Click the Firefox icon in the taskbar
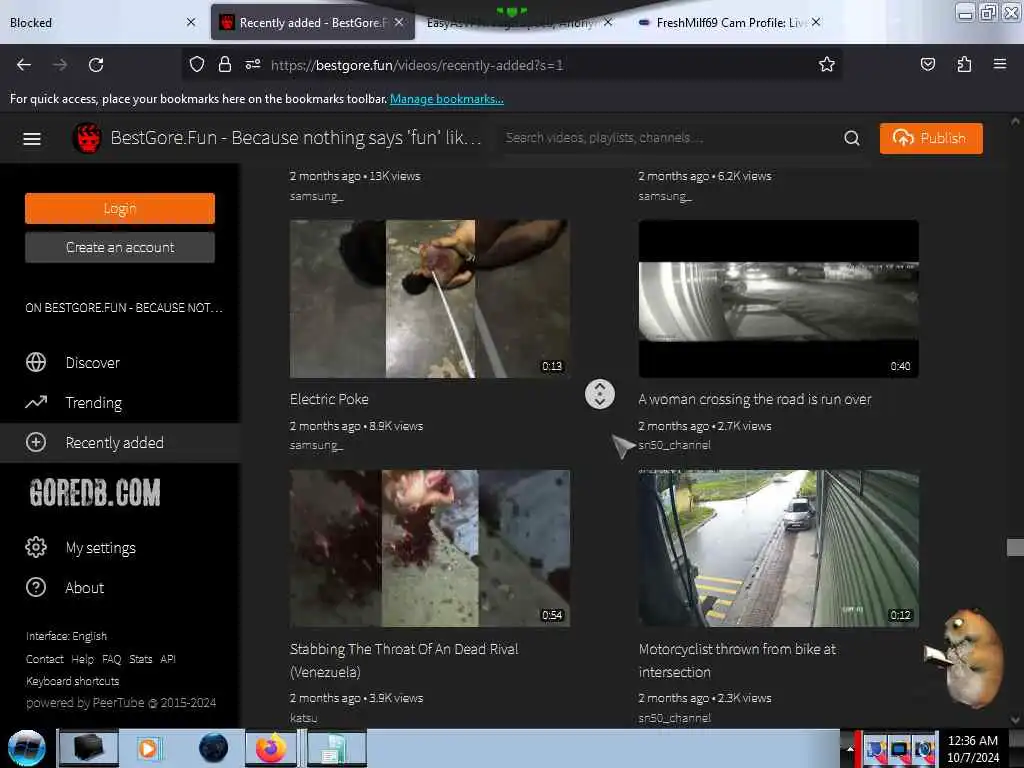This screenshot has height=768, width=1024. tap(271, 748)
